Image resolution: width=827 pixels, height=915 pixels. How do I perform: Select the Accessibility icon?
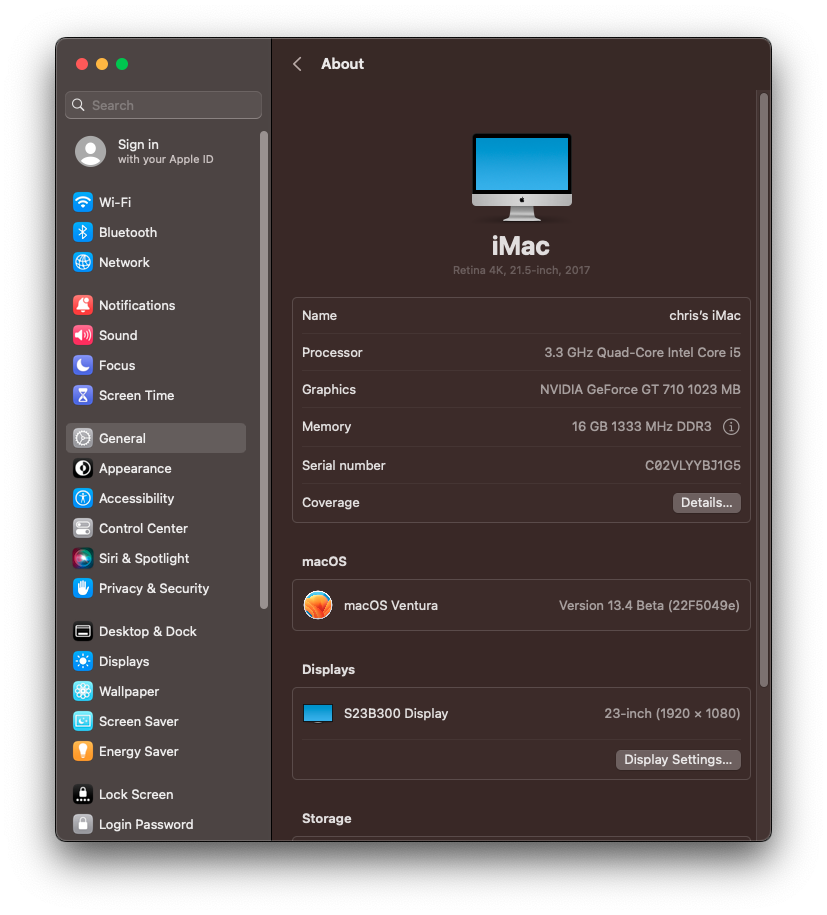(x=83, y=498)
